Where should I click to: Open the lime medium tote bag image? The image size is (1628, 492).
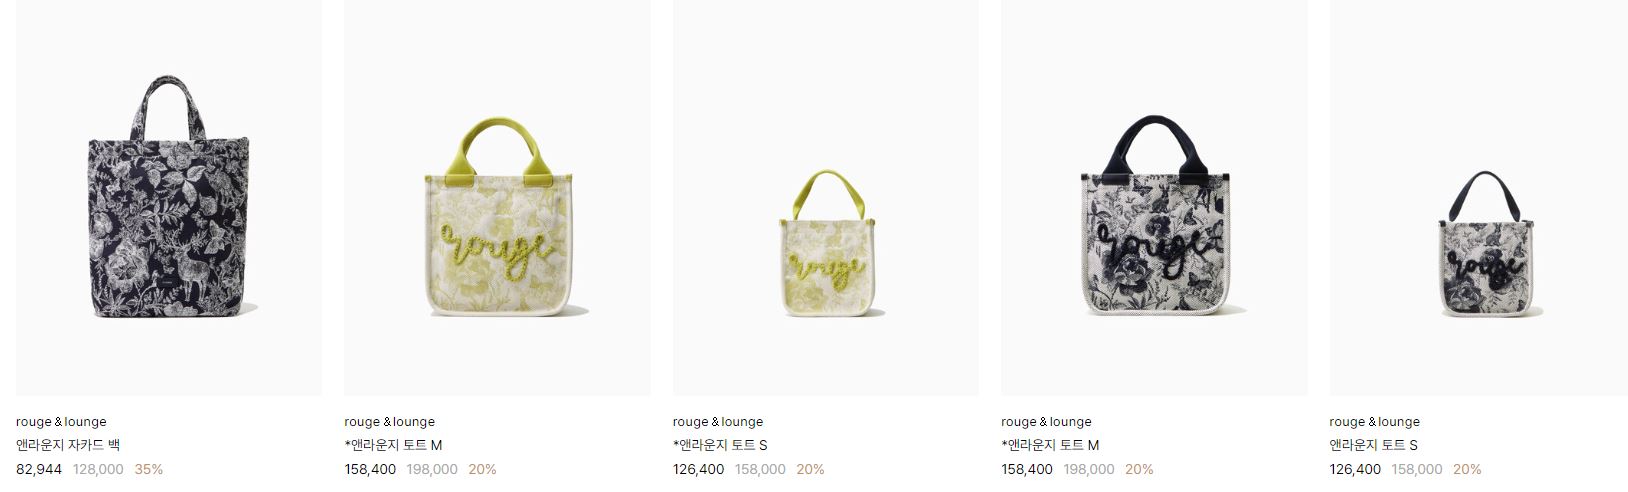tap(497, 197)
